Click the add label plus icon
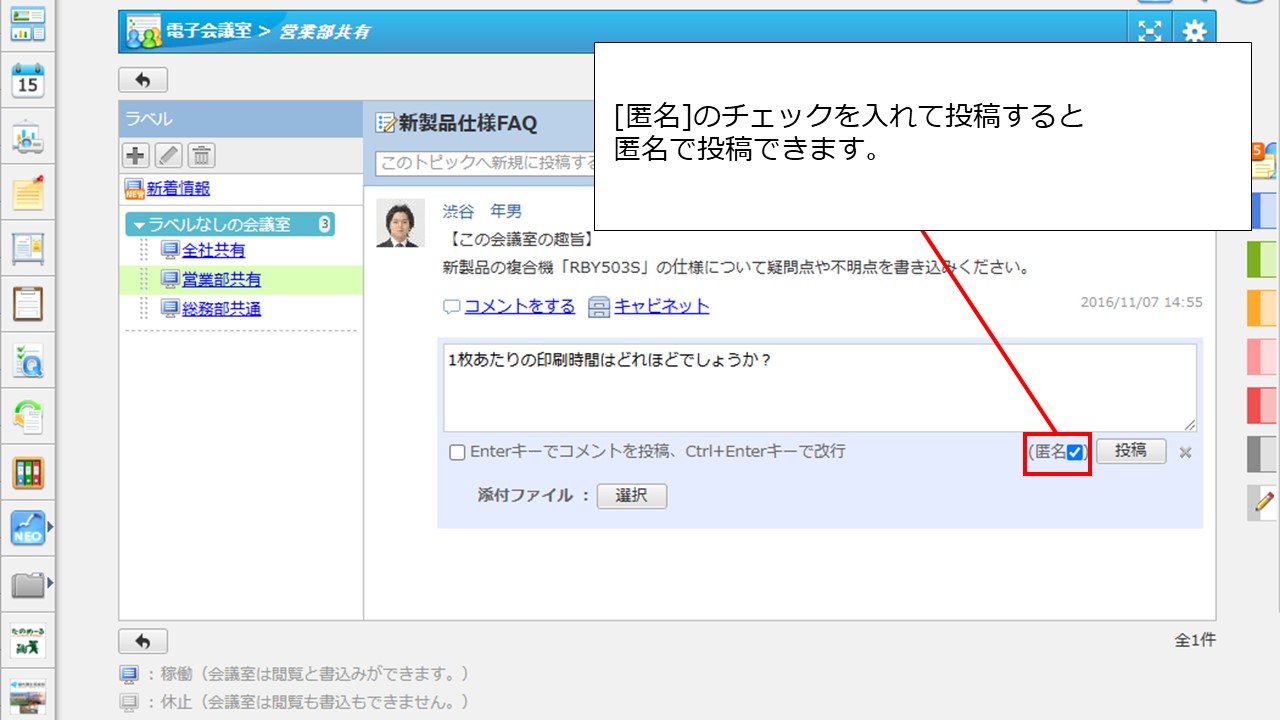Viewport: 1280px width, 720px height. tap(136, 155)
